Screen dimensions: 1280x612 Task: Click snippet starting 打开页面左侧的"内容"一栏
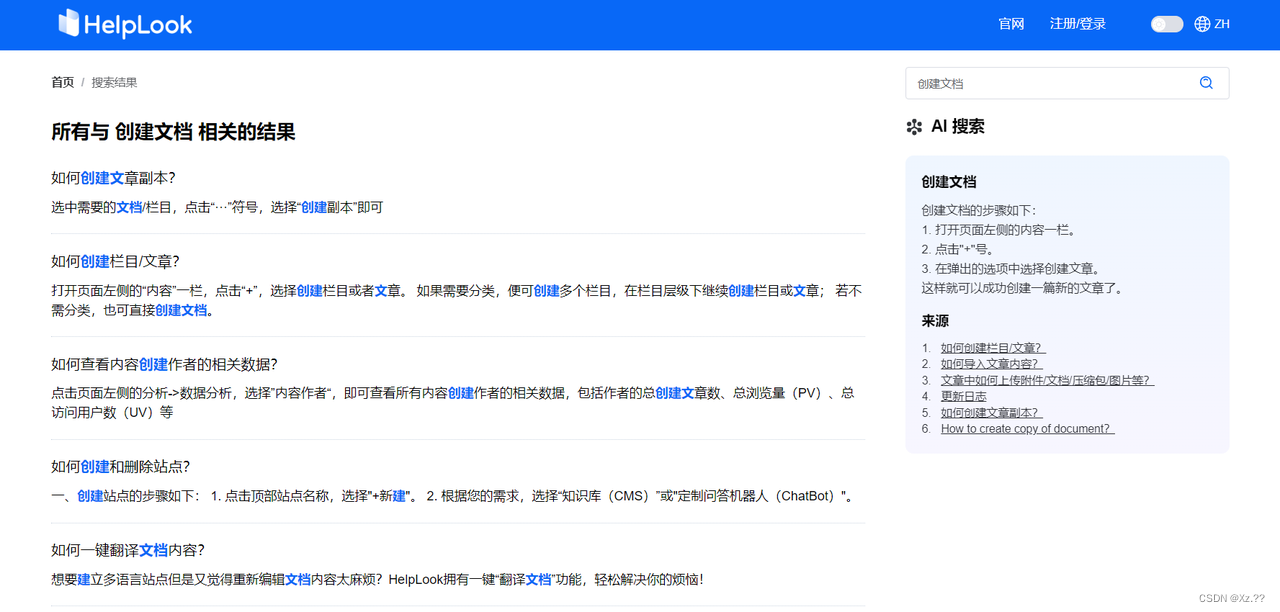[x=456, y=300]
